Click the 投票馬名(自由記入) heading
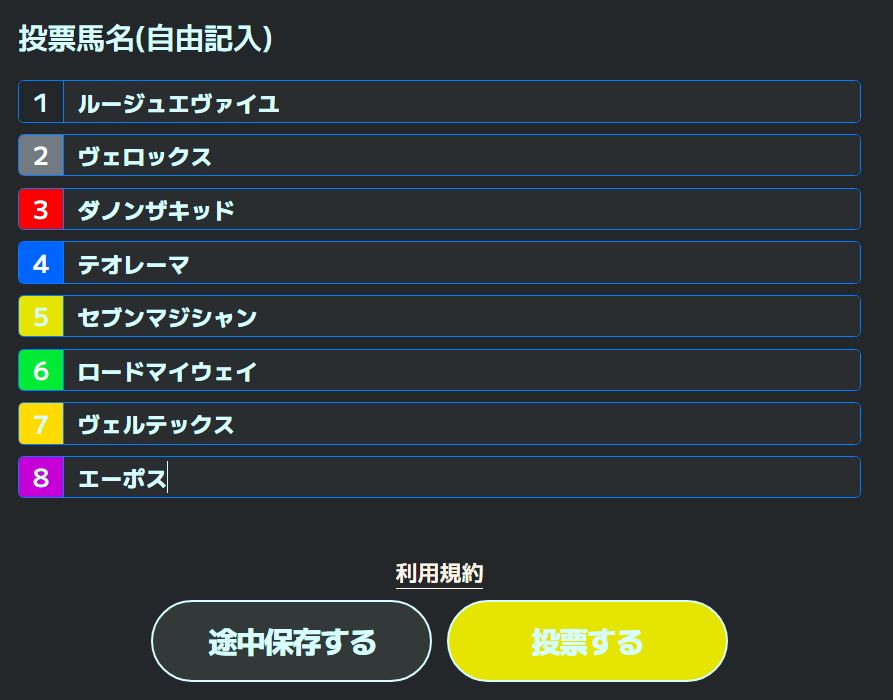 pyautogui.click(x=146, y=39)
